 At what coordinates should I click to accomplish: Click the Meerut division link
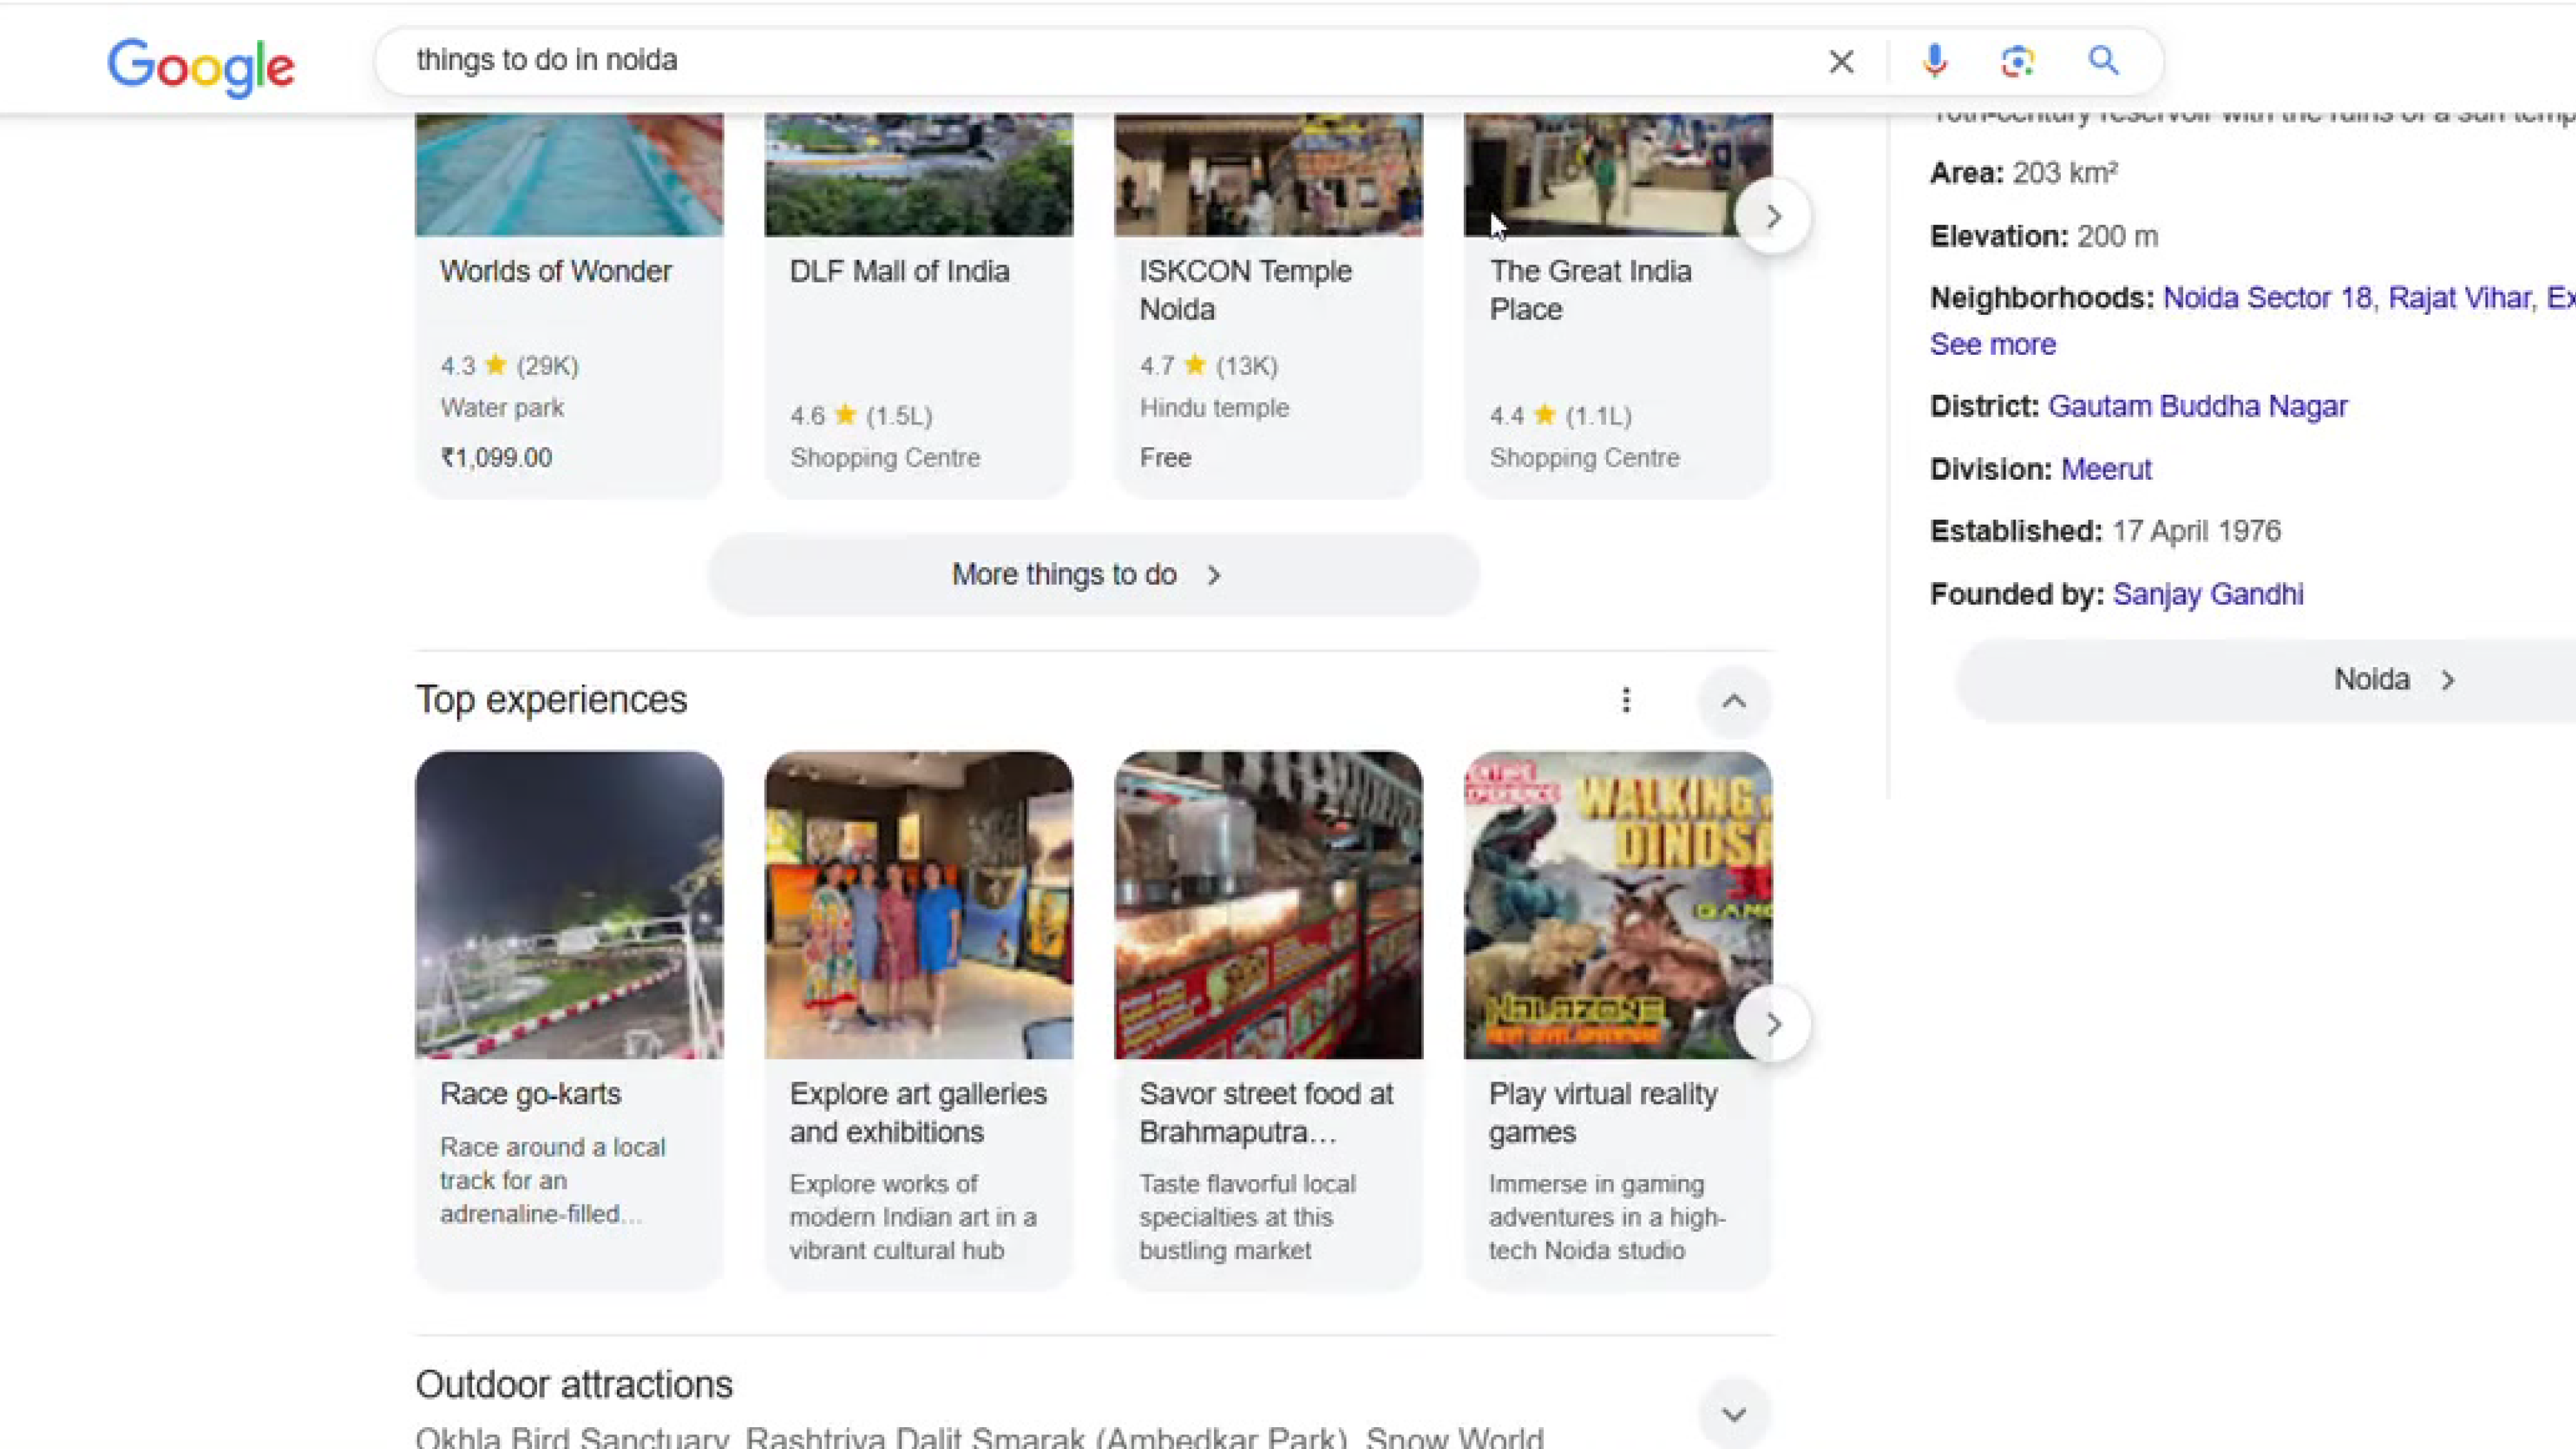(x=2105, y=469)
